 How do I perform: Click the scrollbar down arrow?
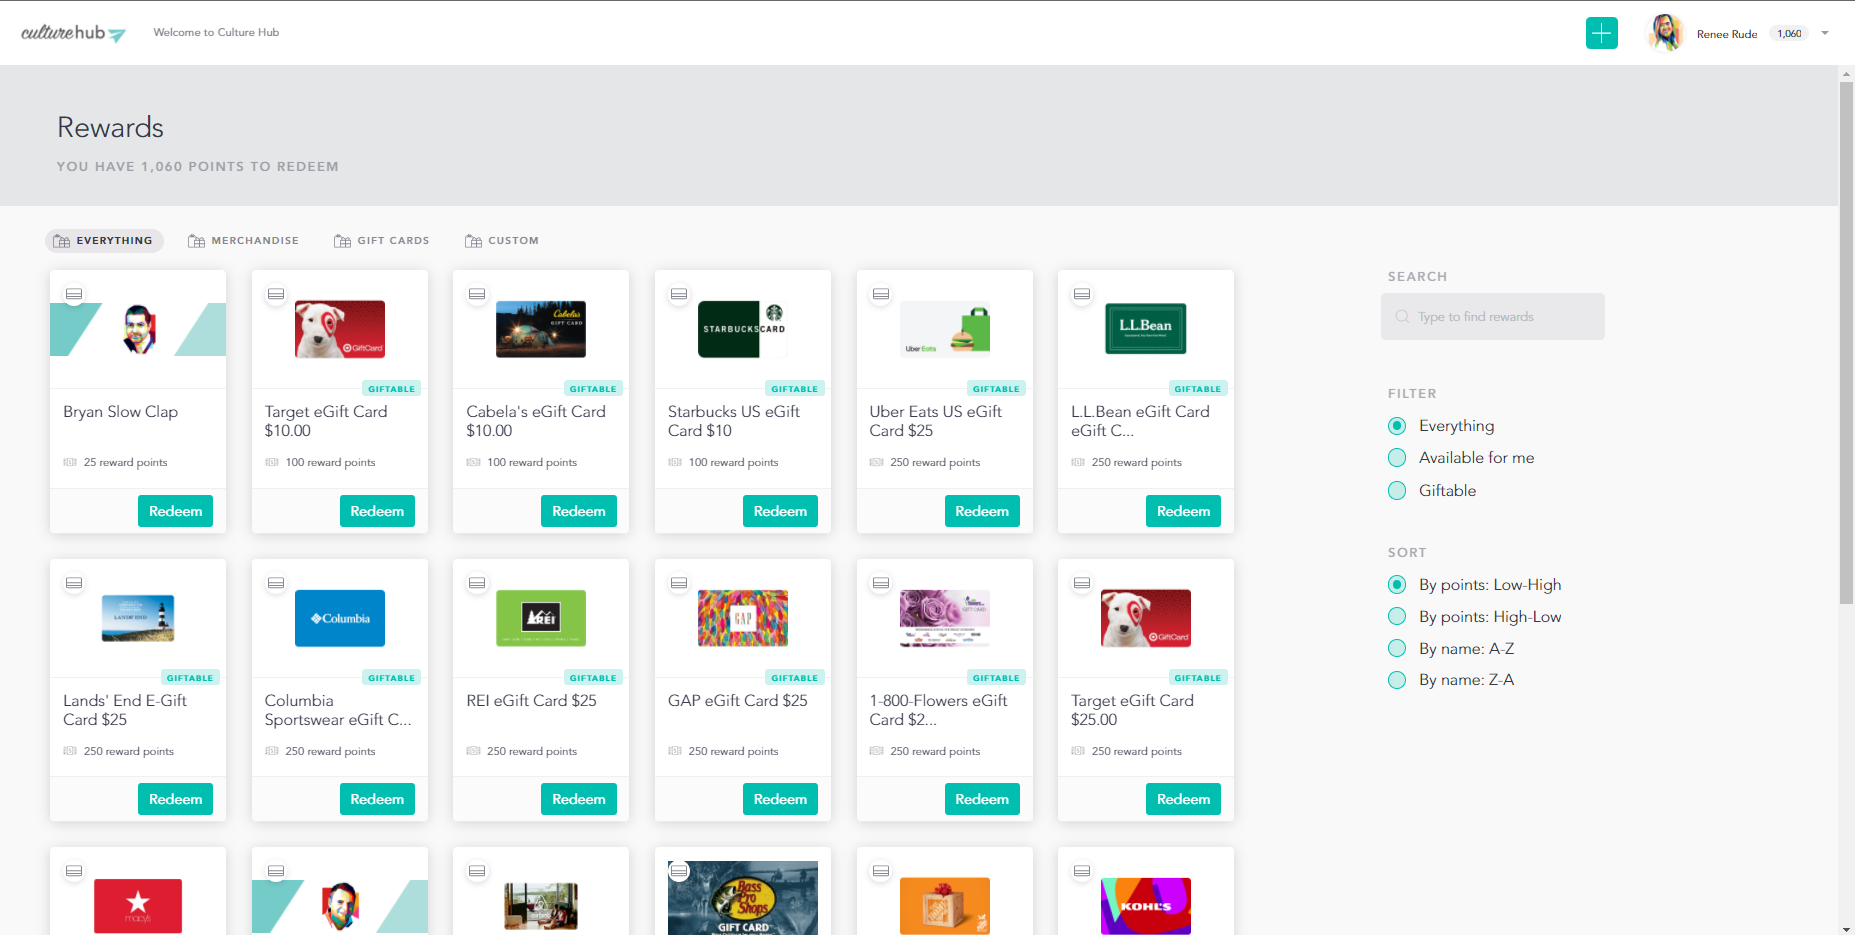(x=1846, y=928)
